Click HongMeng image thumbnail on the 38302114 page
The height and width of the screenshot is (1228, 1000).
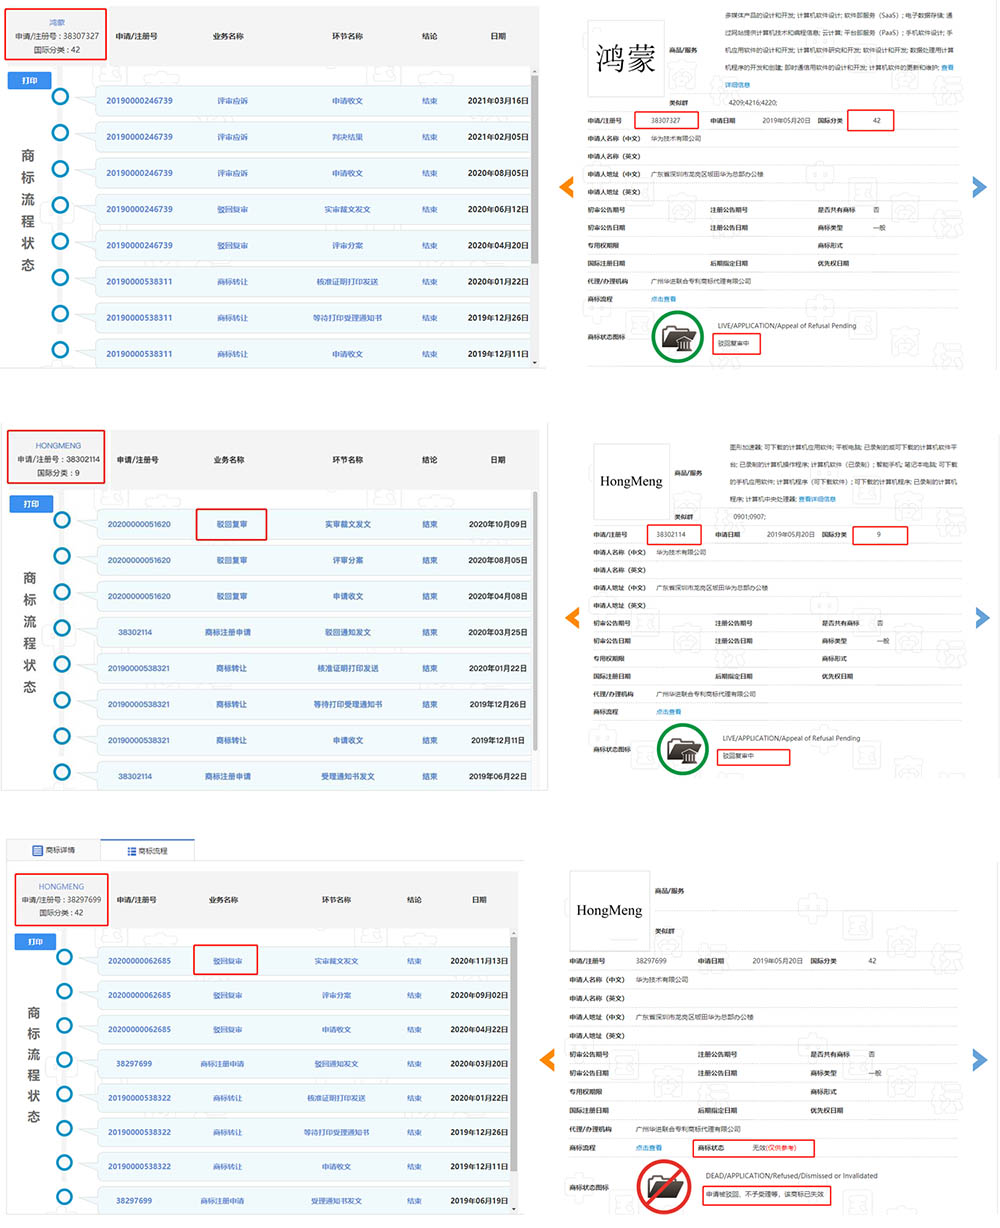tap(631, 482)
